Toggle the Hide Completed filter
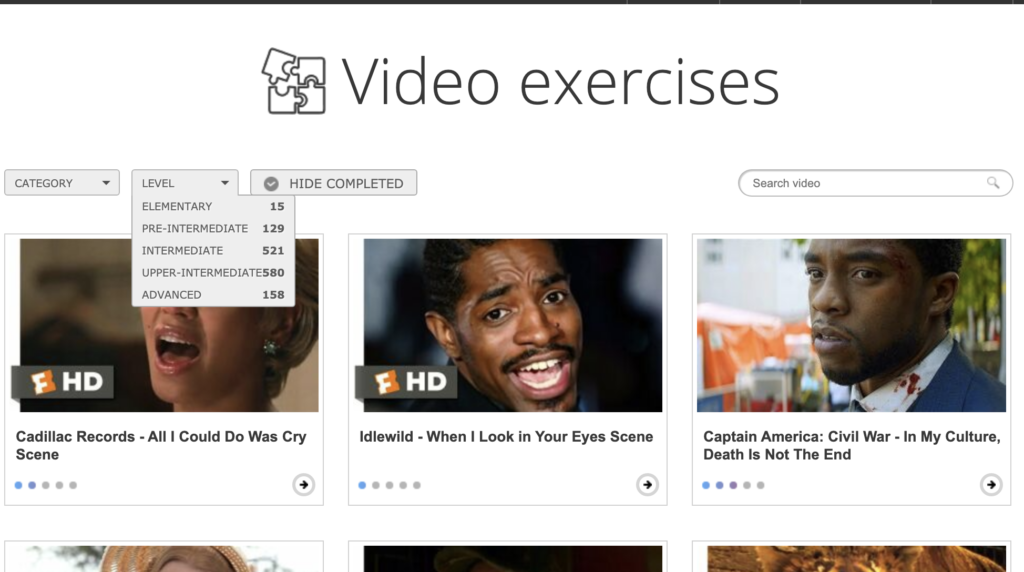1024x572 pixels. pyautogui.click(x=333, y=183)
